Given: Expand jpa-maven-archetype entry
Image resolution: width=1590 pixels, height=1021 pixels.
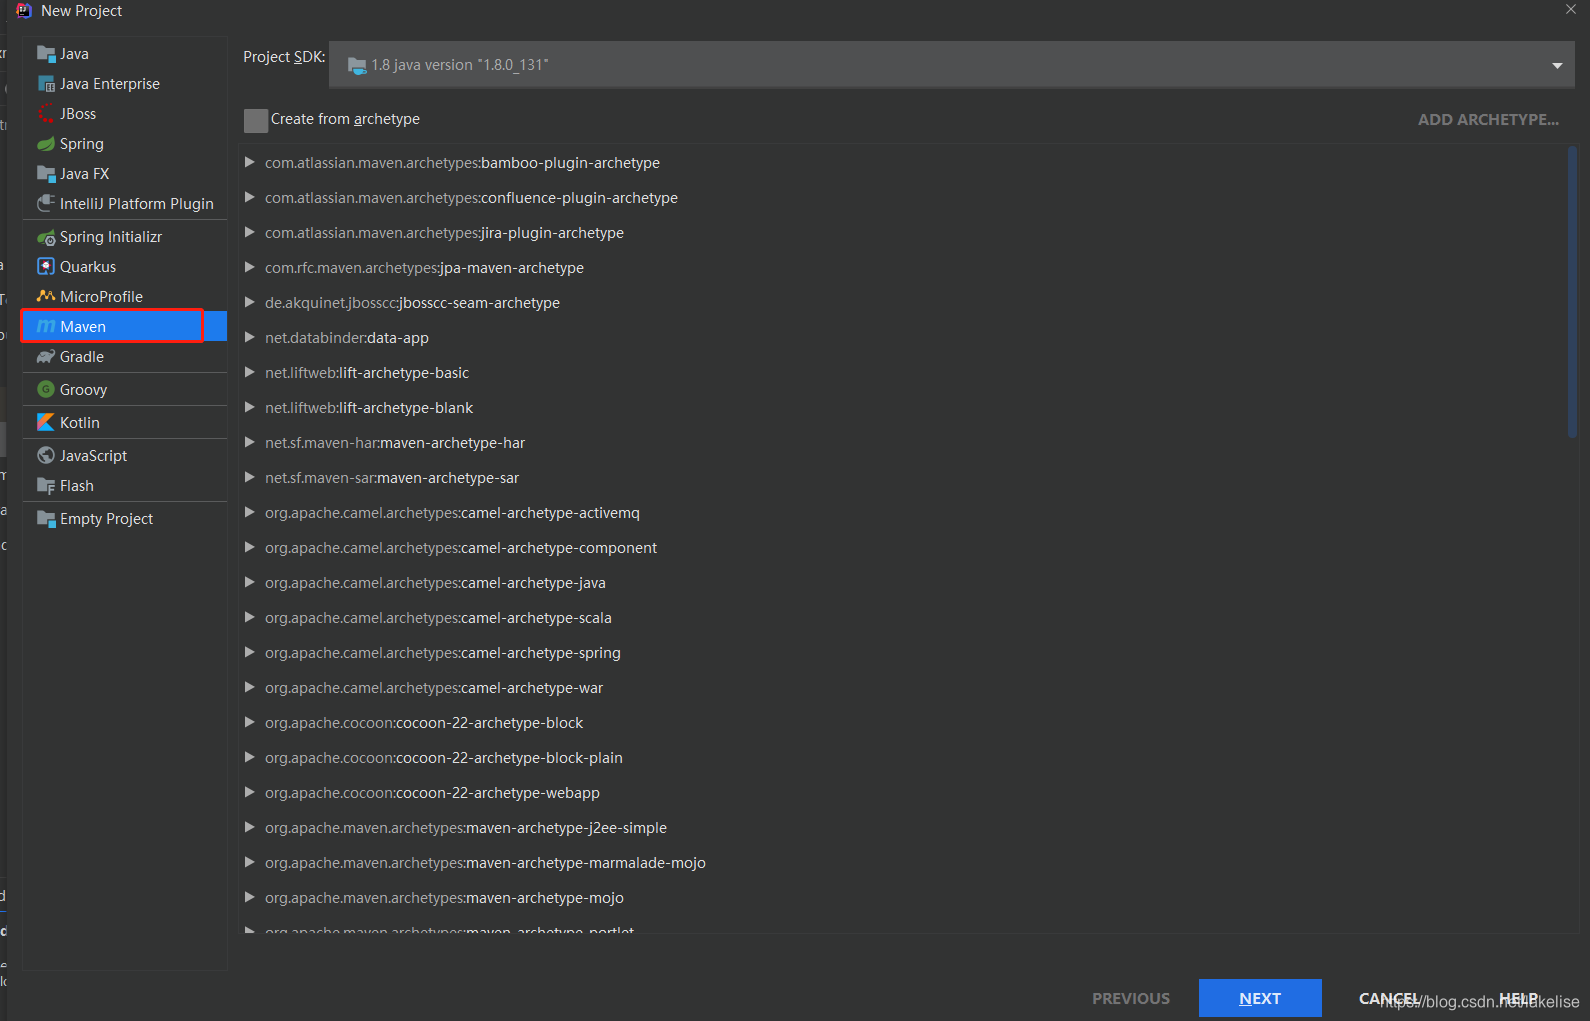Looking at the screenshot, I should pos(250,268).
